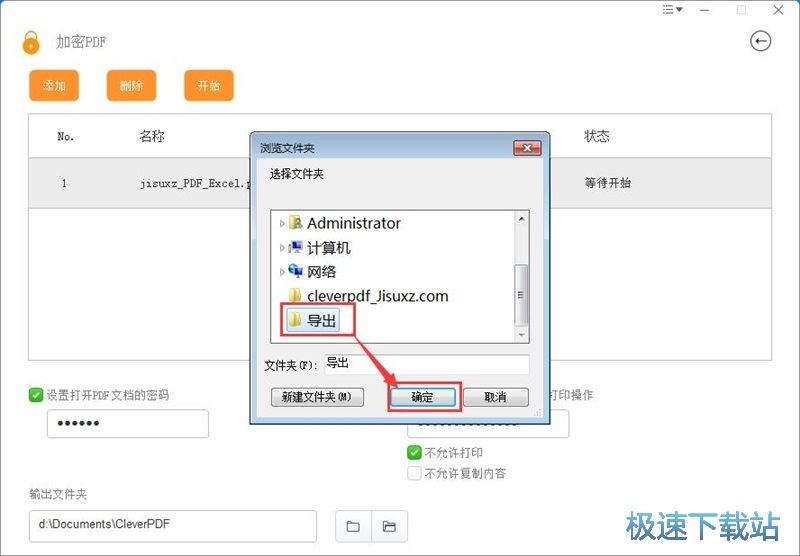Click the browse output folder icon
800x556 pixels.
pyautogui.click(x=353, y=526)
